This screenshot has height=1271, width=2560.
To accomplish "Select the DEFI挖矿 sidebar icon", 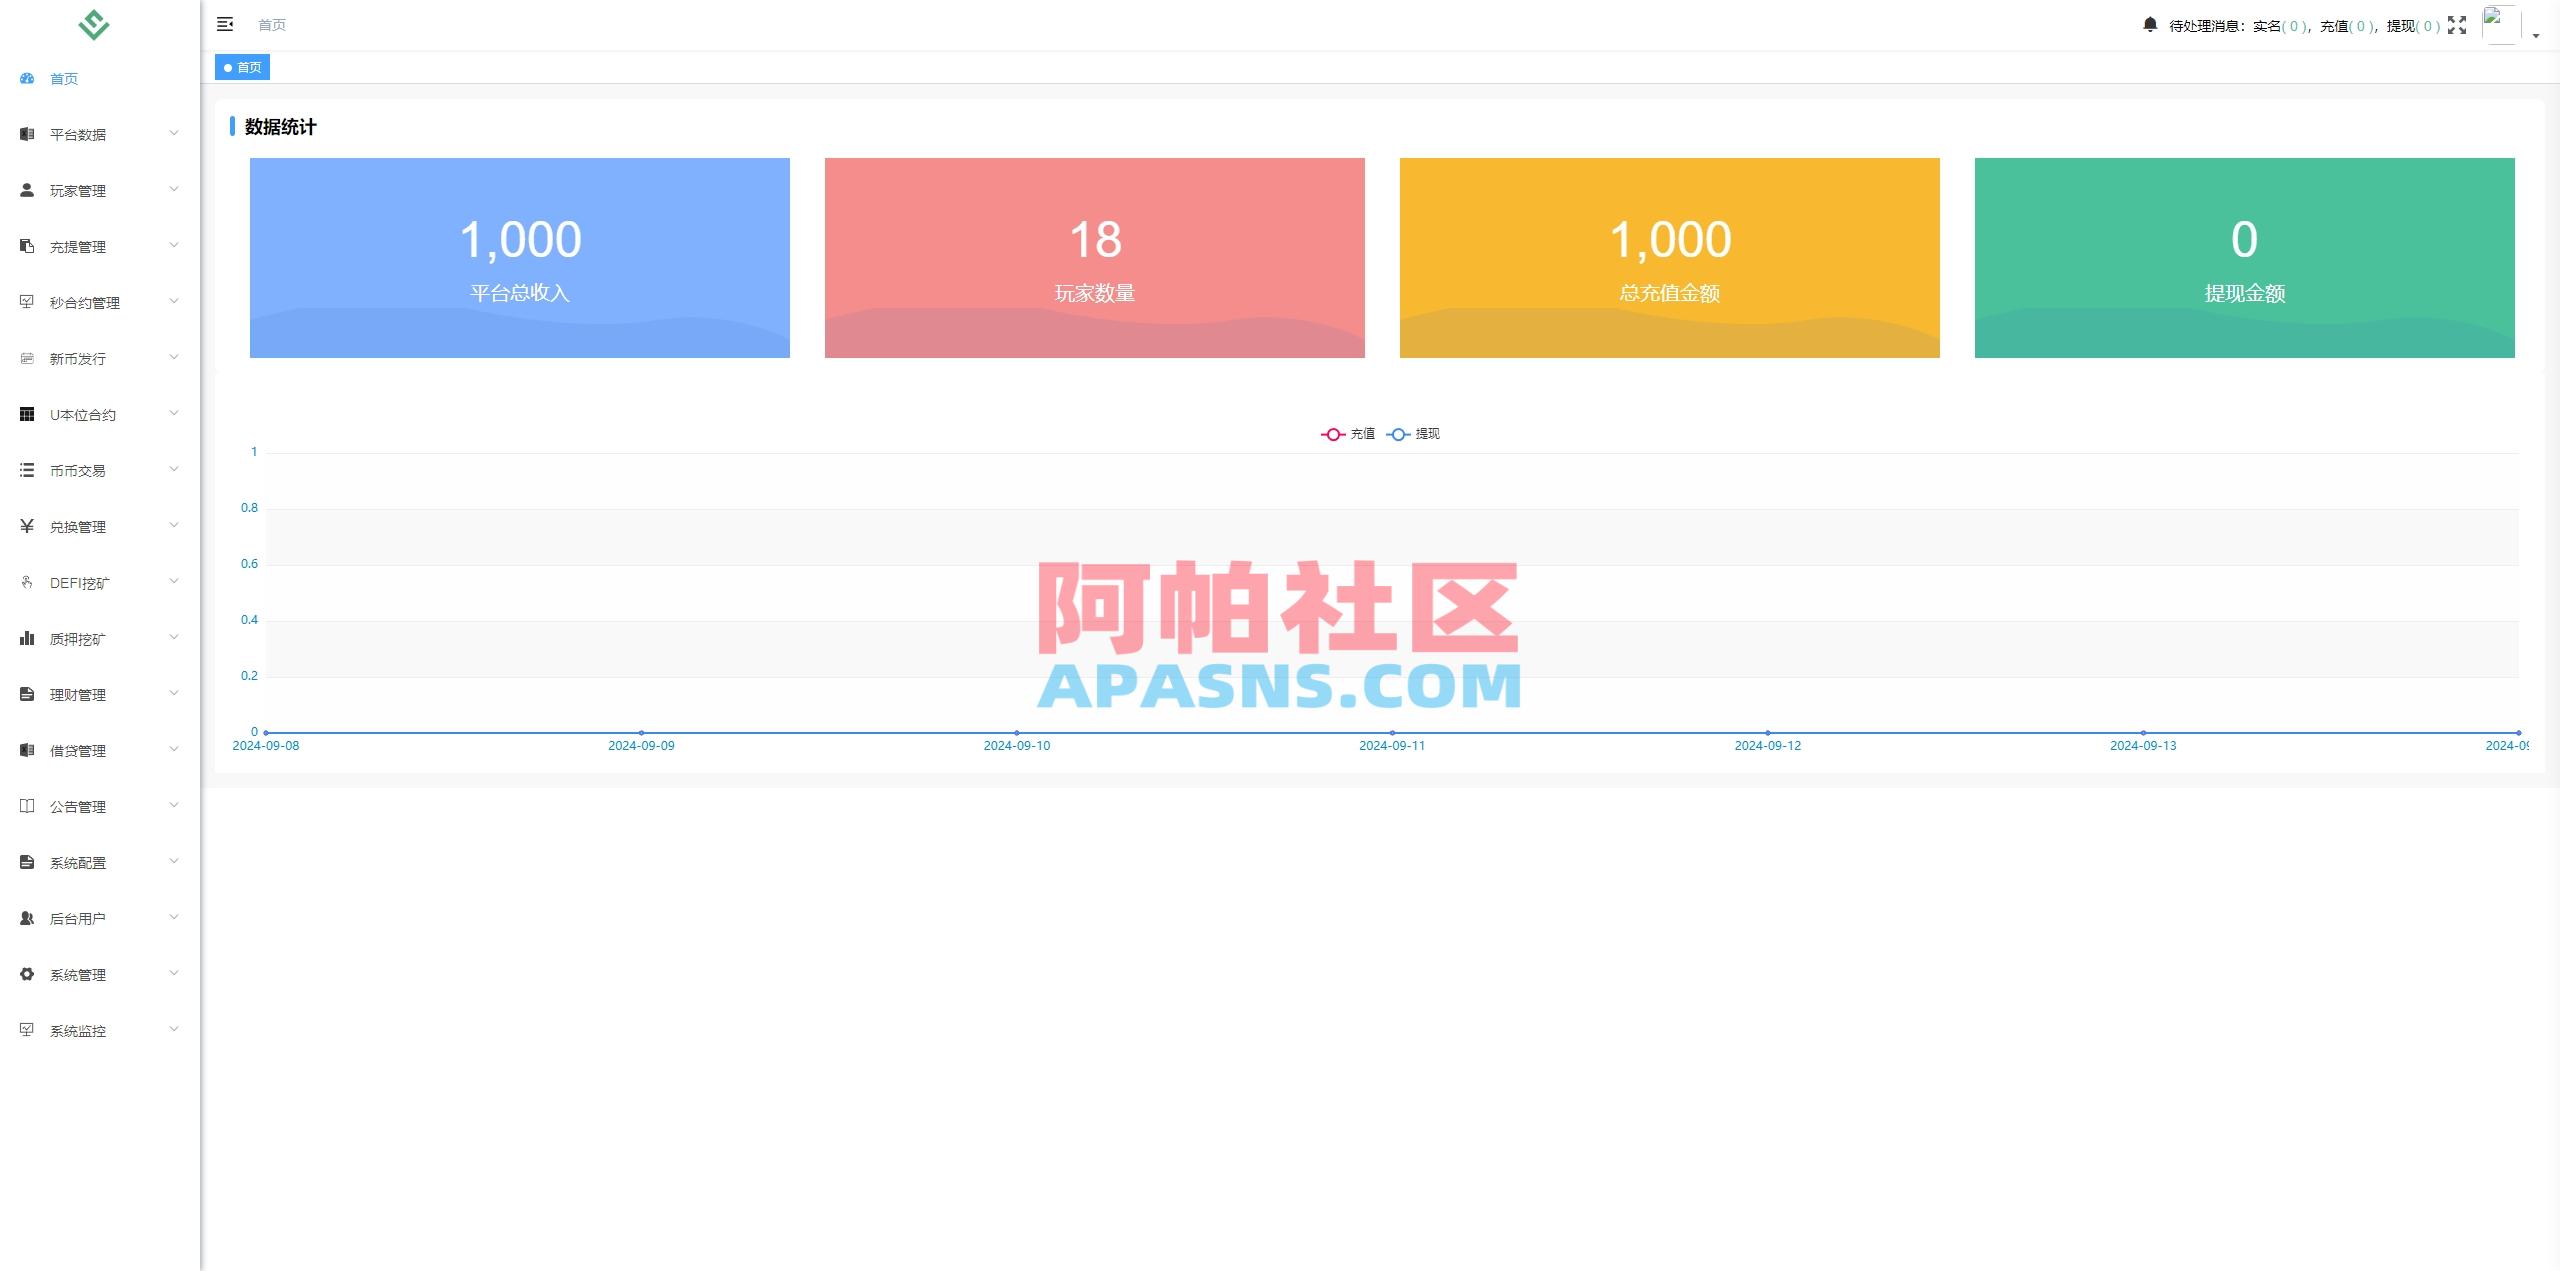I will click(x=27, y=582).
